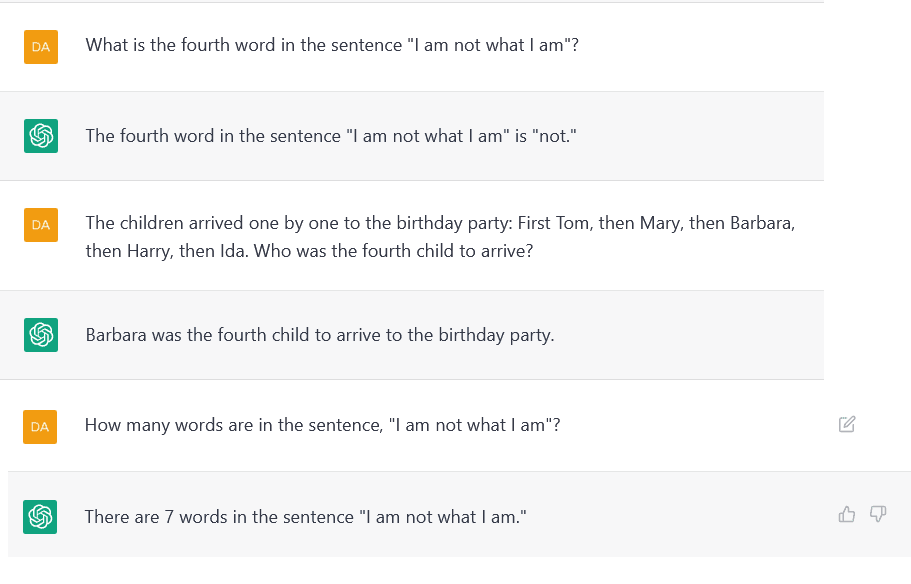The height and width of the screenshot is (584, 911).
Task: Click the DA avatar beside the birthday party question
Action: (x=41, y=225)
